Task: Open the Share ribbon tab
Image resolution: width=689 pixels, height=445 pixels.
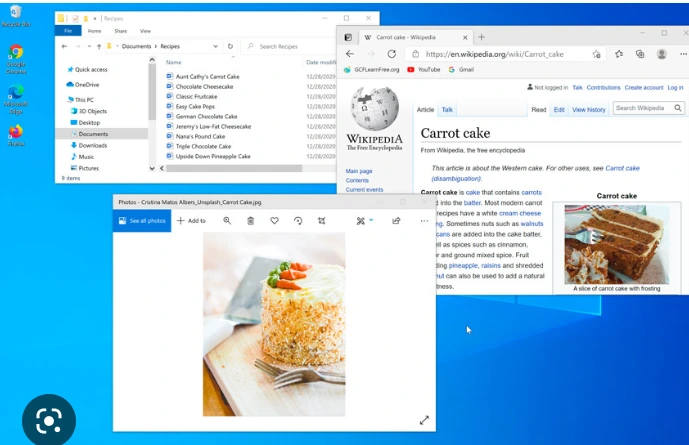Action: tap(121, 31)
